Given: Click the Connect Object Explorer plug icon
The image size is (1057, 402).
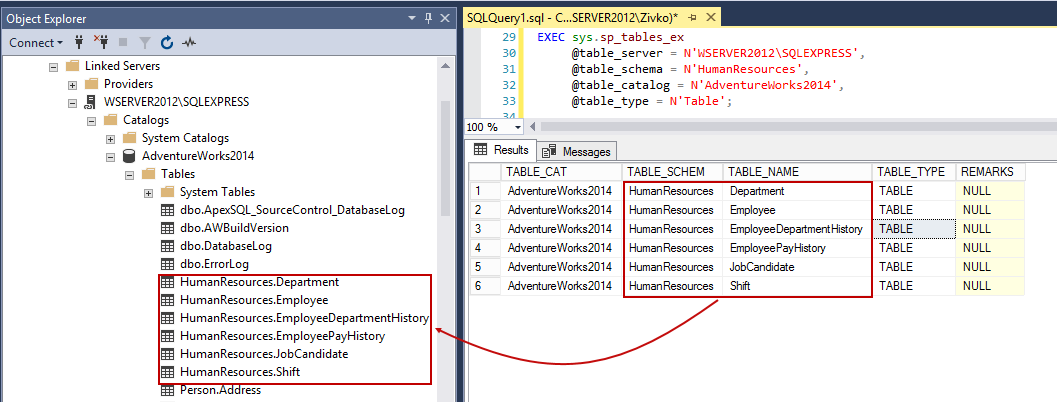Looking at the screenshot, I should coord(78,43).
